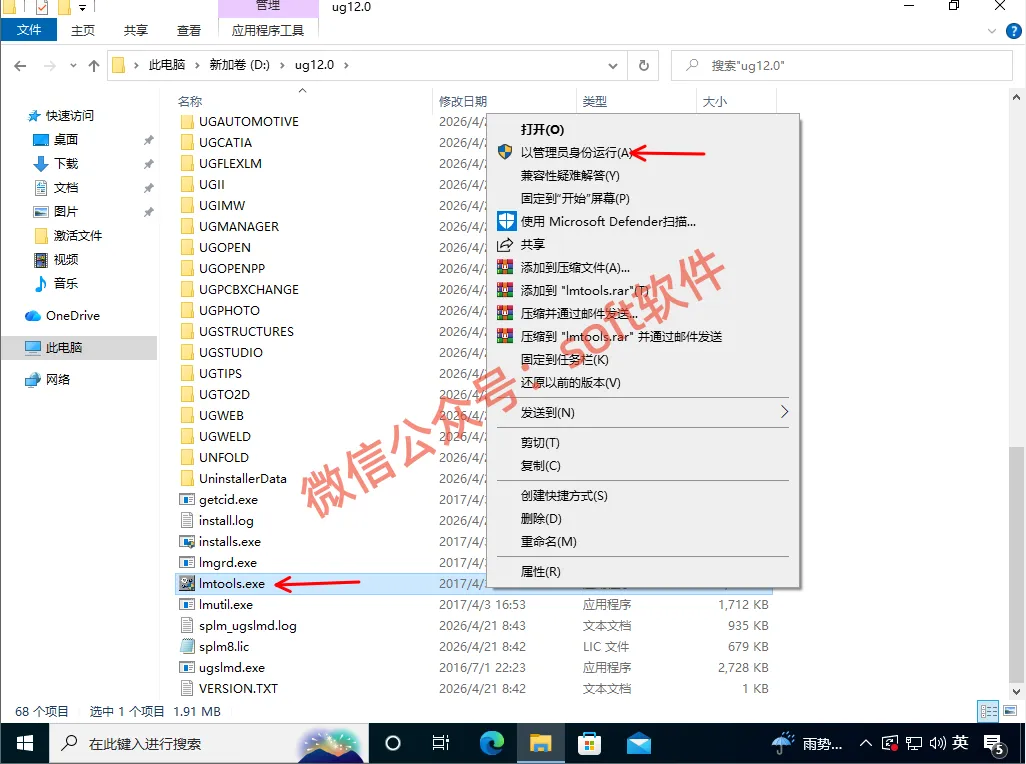Open 属性 properties entry
Image resolution: width=1026 pixels, height=764 pixels.
540,571
